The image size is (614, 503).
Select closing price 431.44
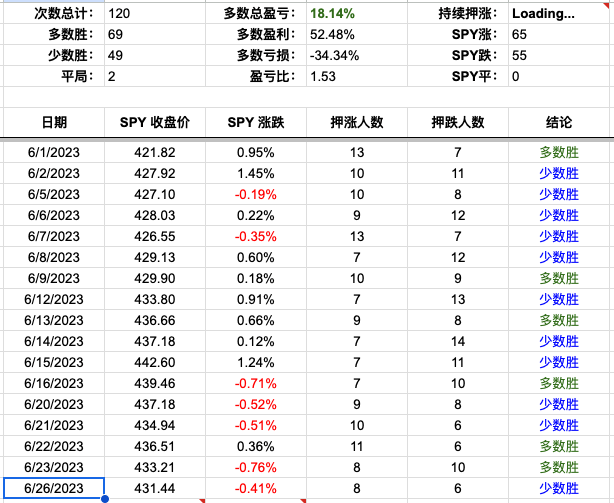point(155,489)
